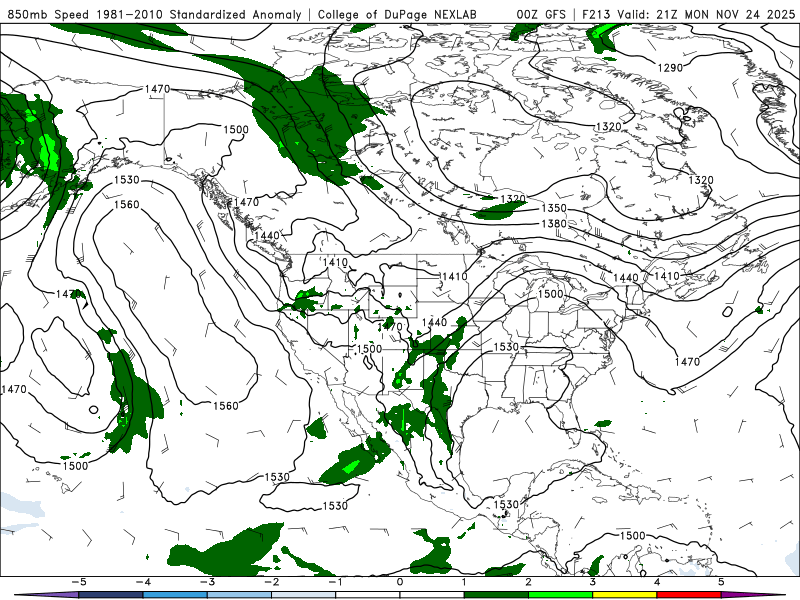Click the colorbar tick label -2

point(271,582)
